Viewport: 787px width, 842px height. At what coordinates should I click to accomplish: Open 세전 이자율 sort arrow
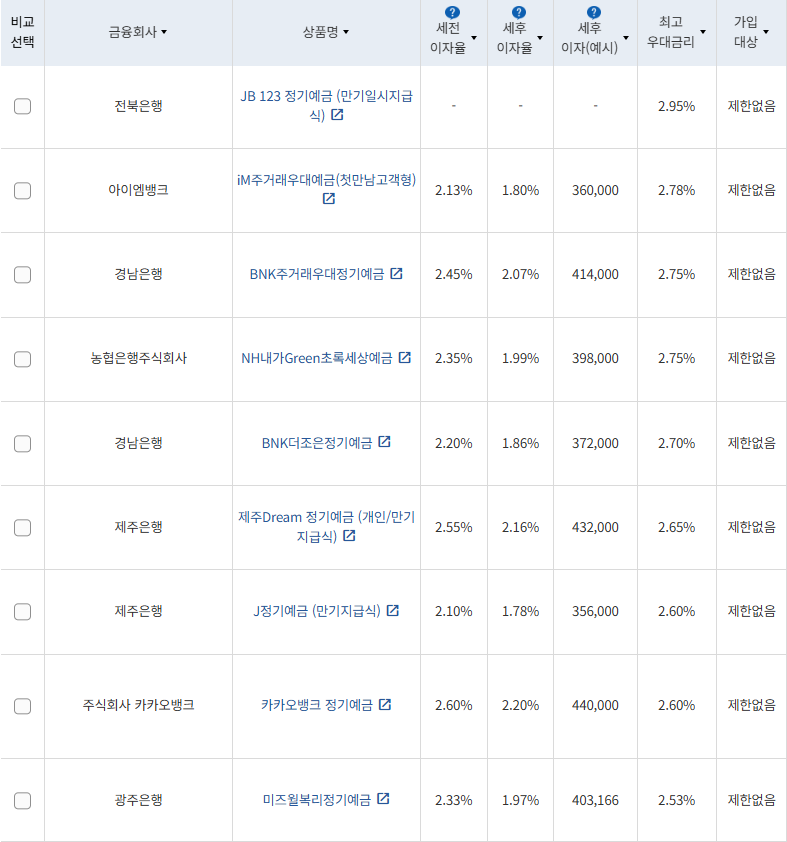(474, 38)
